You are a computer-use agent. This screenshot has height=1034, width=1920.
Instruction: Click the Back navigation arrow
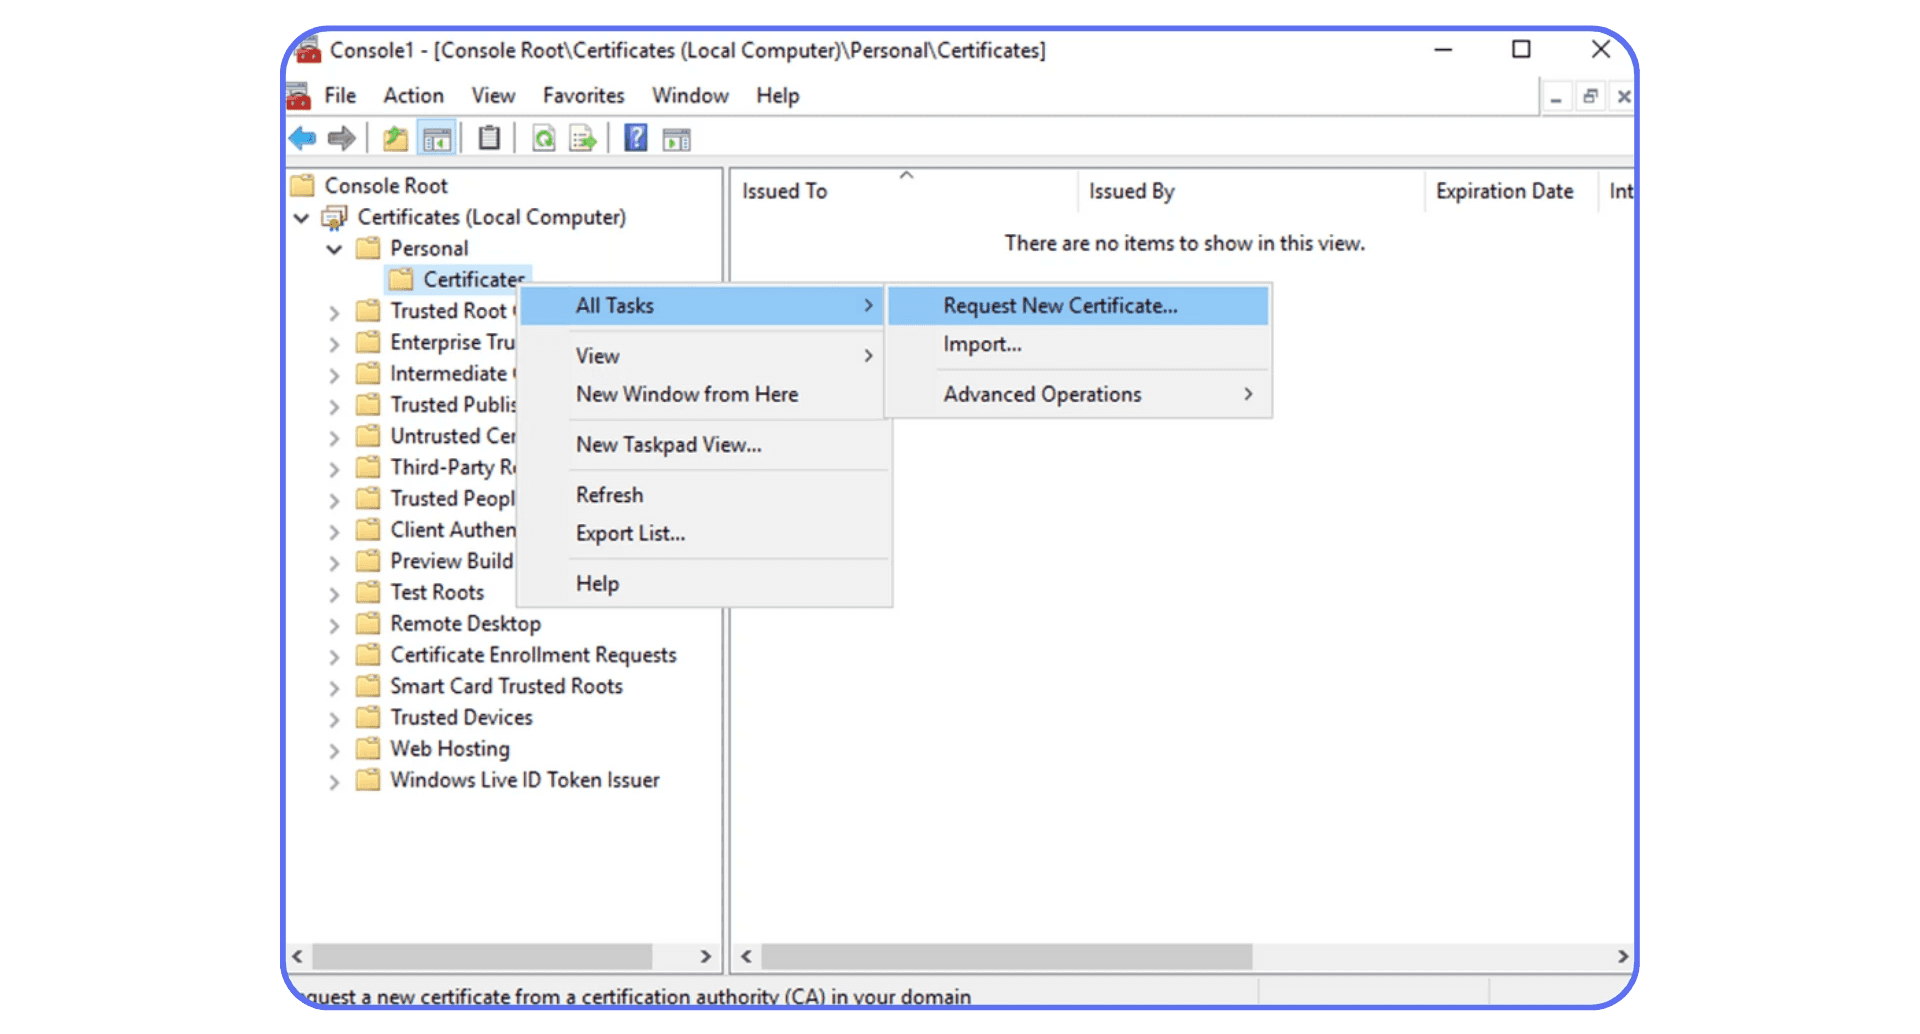point(302,138)
